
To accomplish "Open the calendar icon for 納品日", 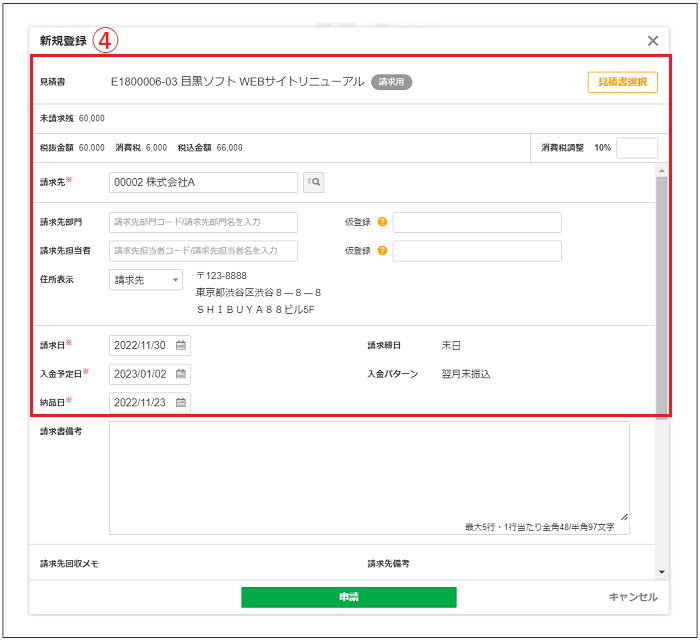I will [x=181, y=403].
